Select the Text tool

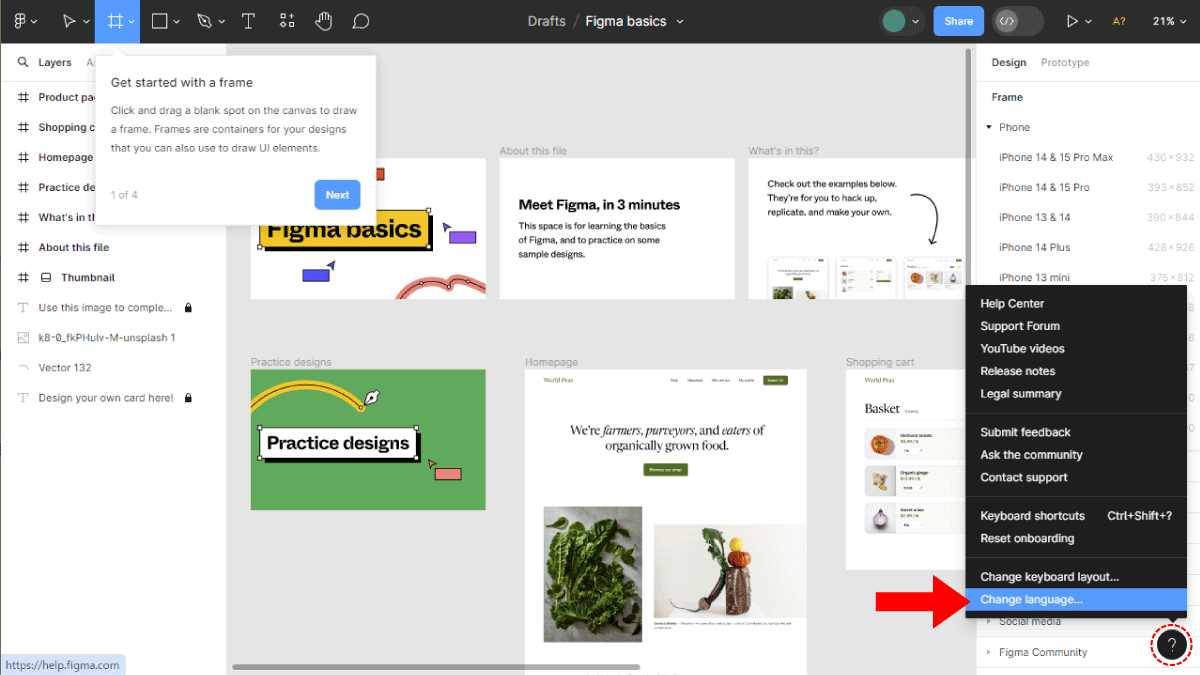(x=248, y=21)
